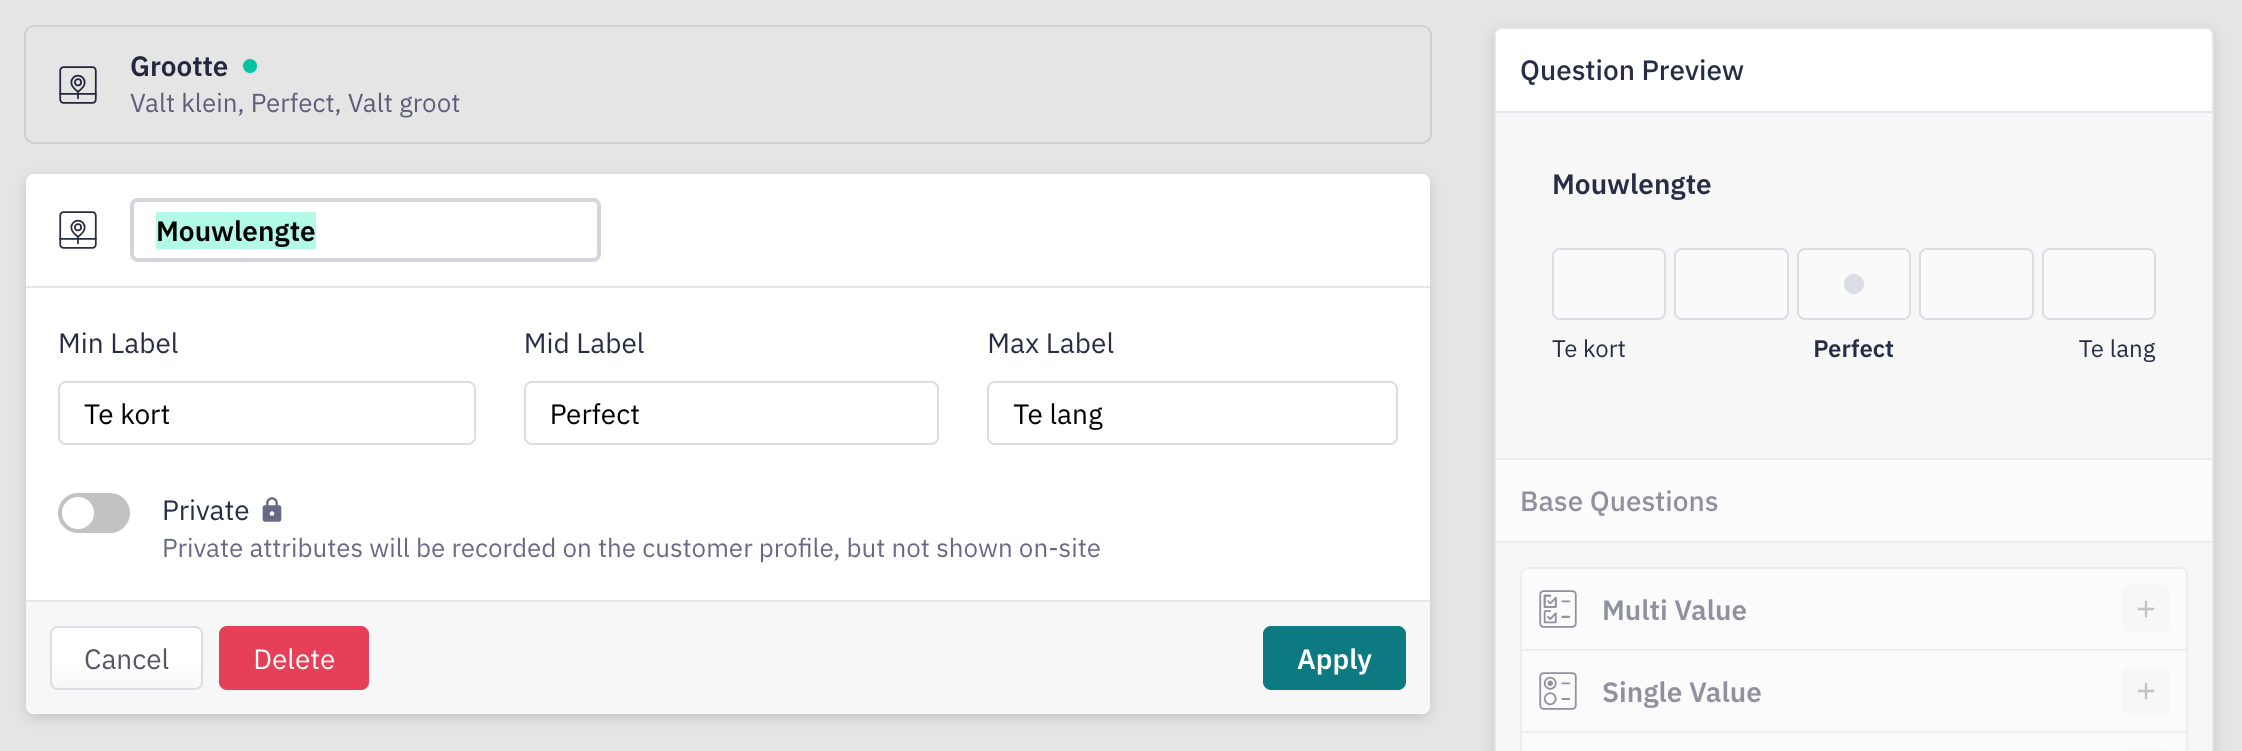The height and width of the screenshot is (751, 2242).
Task: Add a Single Value question with plus
Action: 2145,691
